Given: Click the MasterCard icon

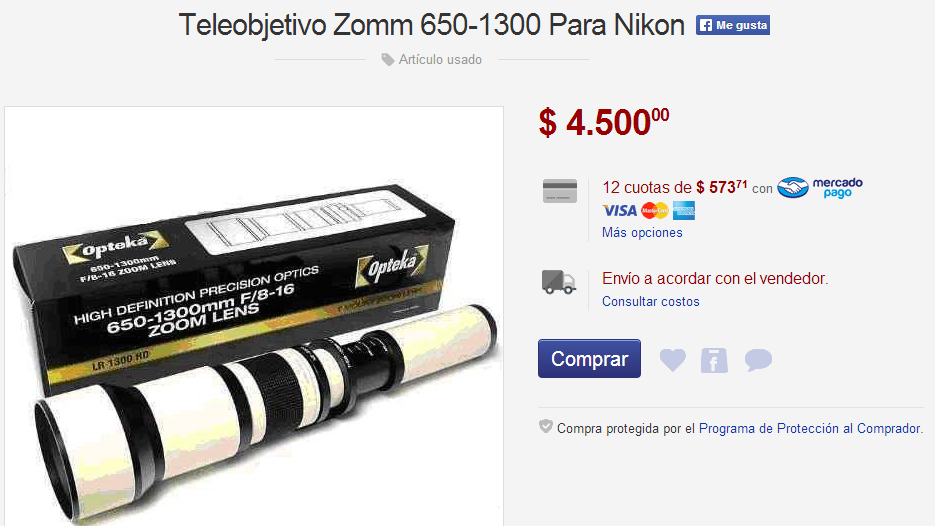Looking at the screenshot, I should (655, 211).
